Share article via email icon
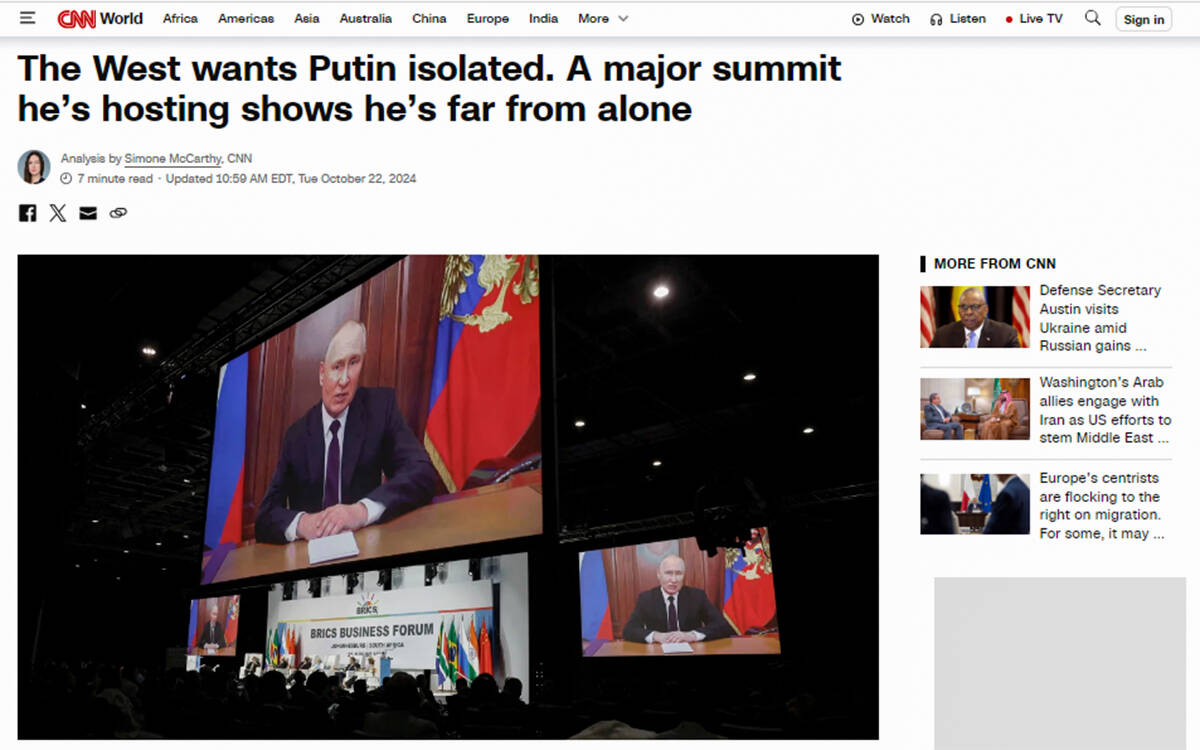Screen dimensions: 1200x750 point(88,213)
